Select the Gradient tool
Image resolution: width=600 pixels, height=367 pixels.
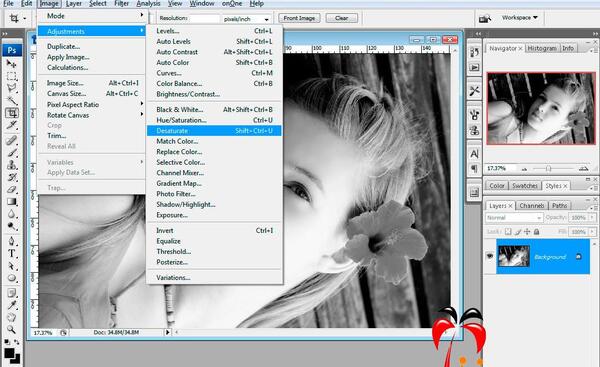[x=11, y=202]
